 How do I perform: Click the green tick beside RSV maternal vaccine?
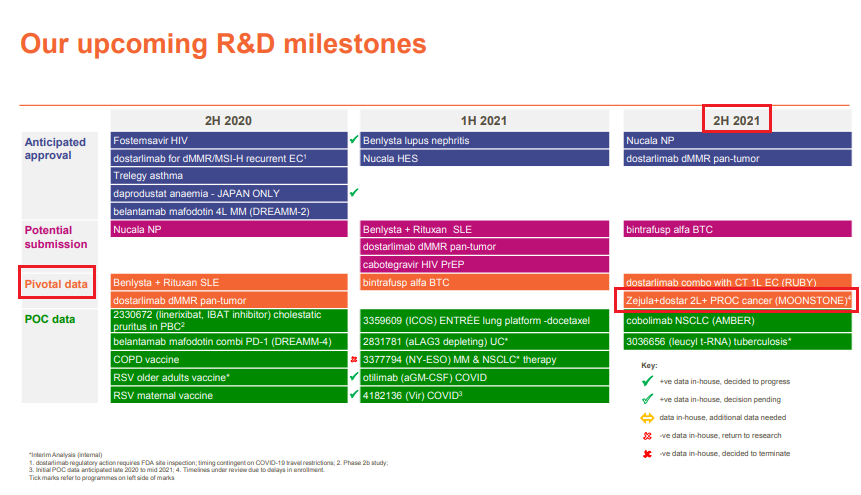[354, 394]
